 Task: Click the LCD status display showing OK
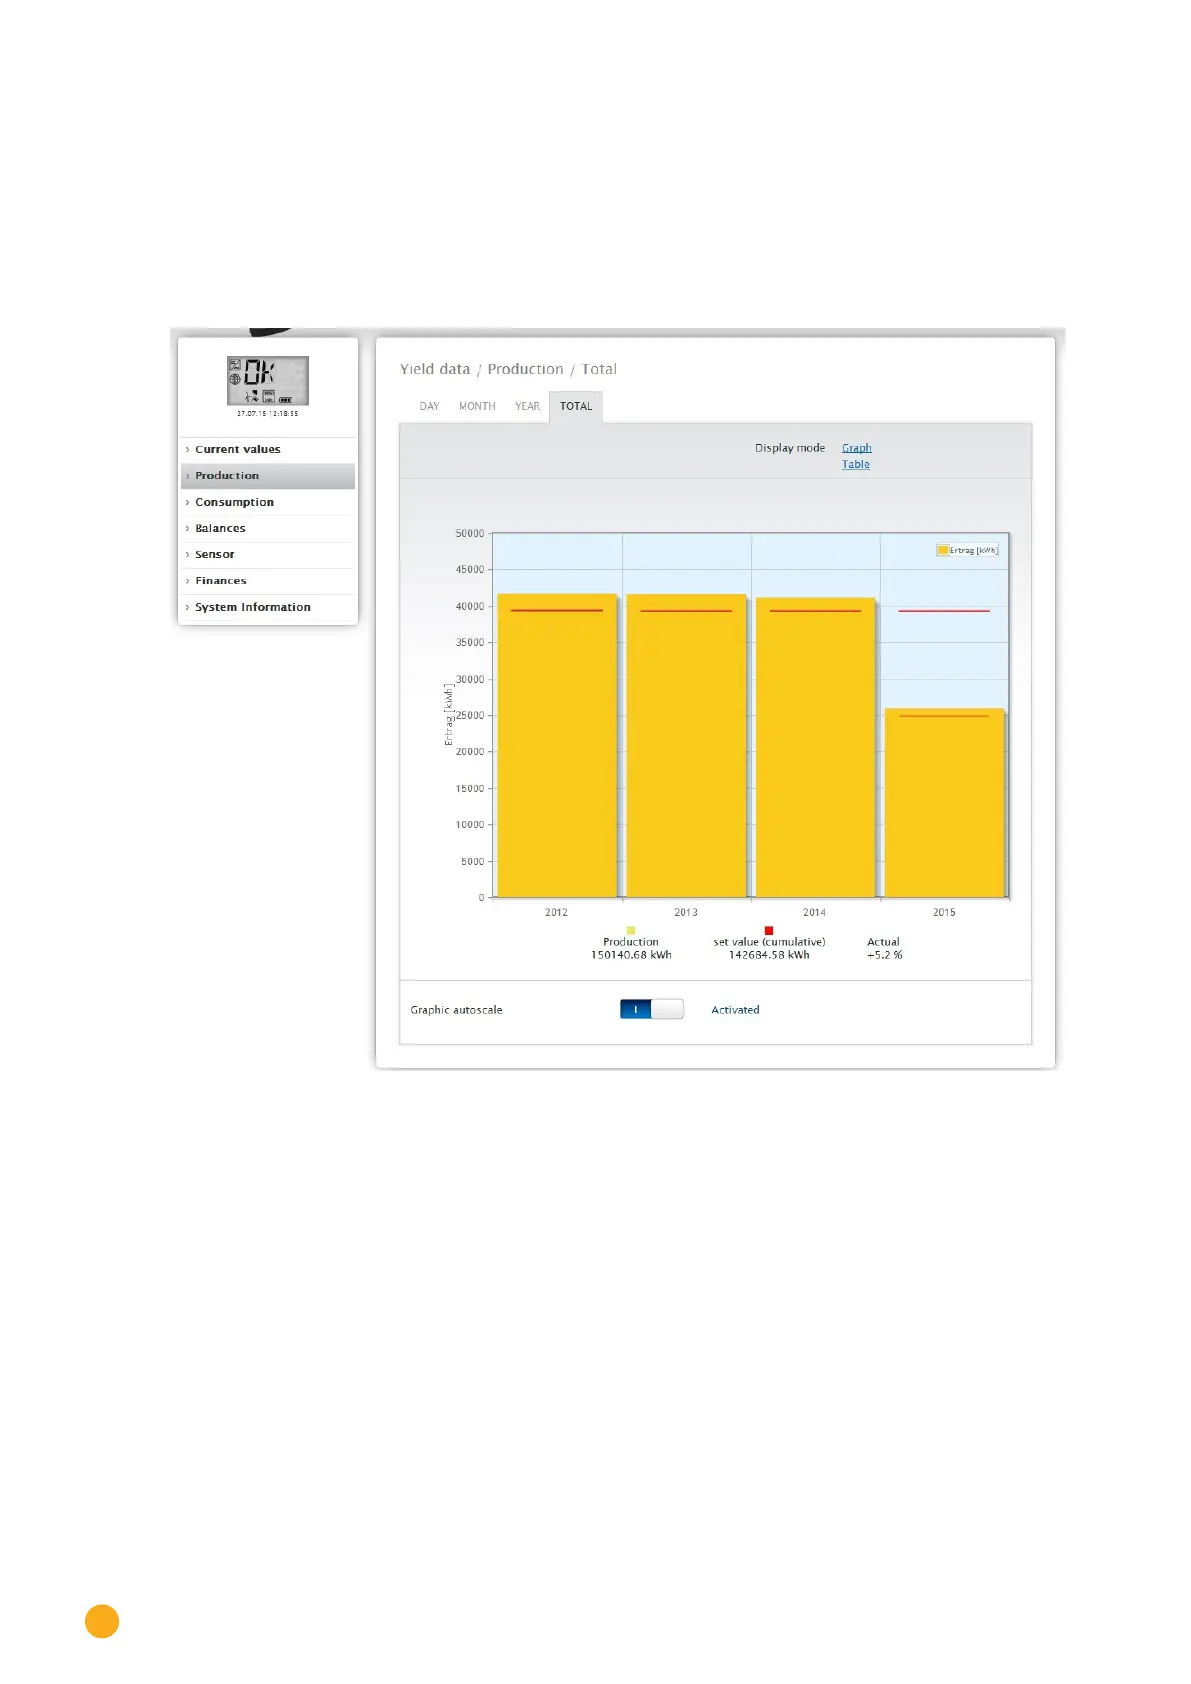[x=267, y=380]
